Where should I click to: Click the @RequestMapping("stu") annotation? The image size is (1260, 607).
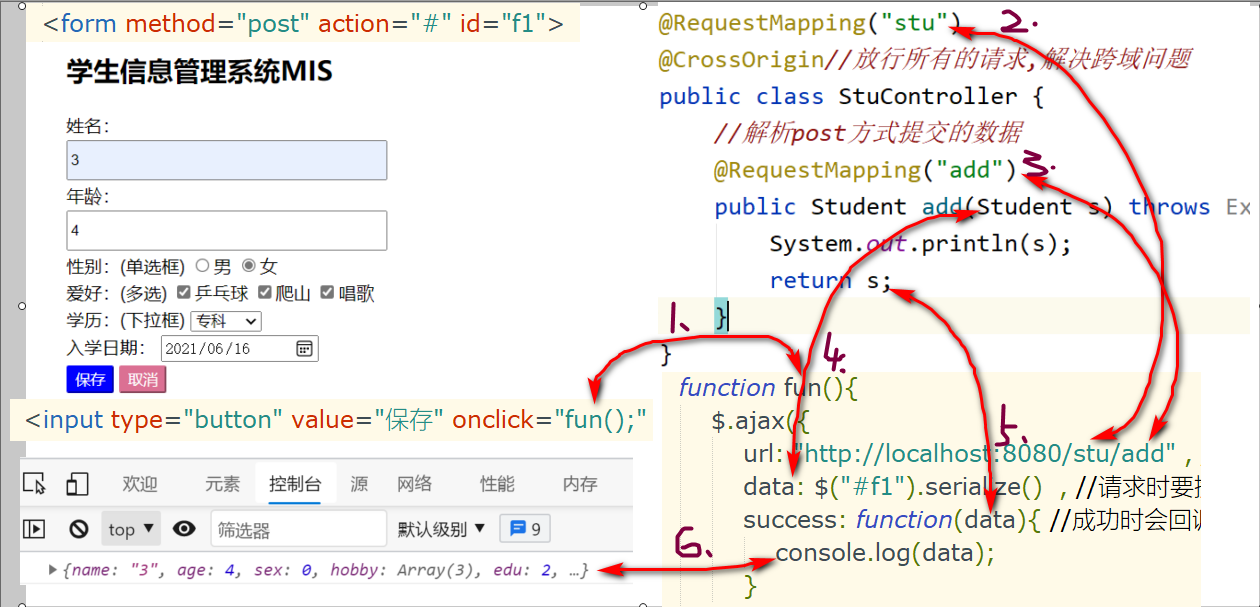pyautogui.click(x=810, y=22)
